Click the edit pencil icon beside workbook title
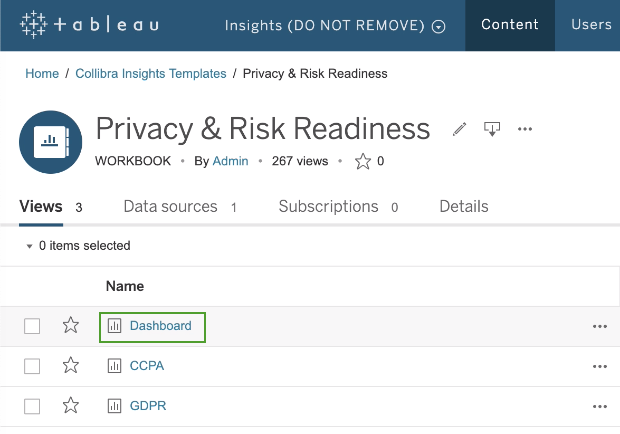 459,129
